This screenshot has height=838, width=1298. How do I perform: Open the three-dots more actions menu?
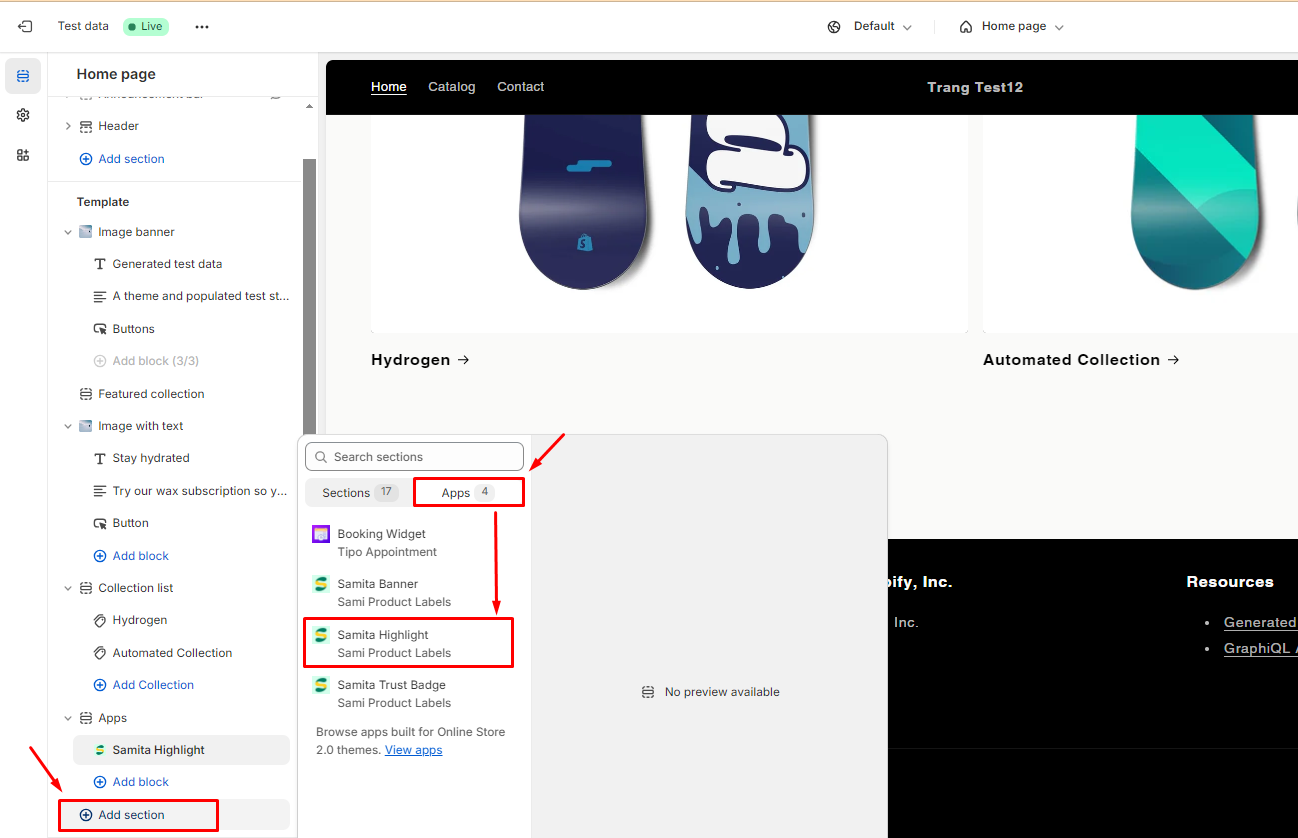click(x=202, y=27)
